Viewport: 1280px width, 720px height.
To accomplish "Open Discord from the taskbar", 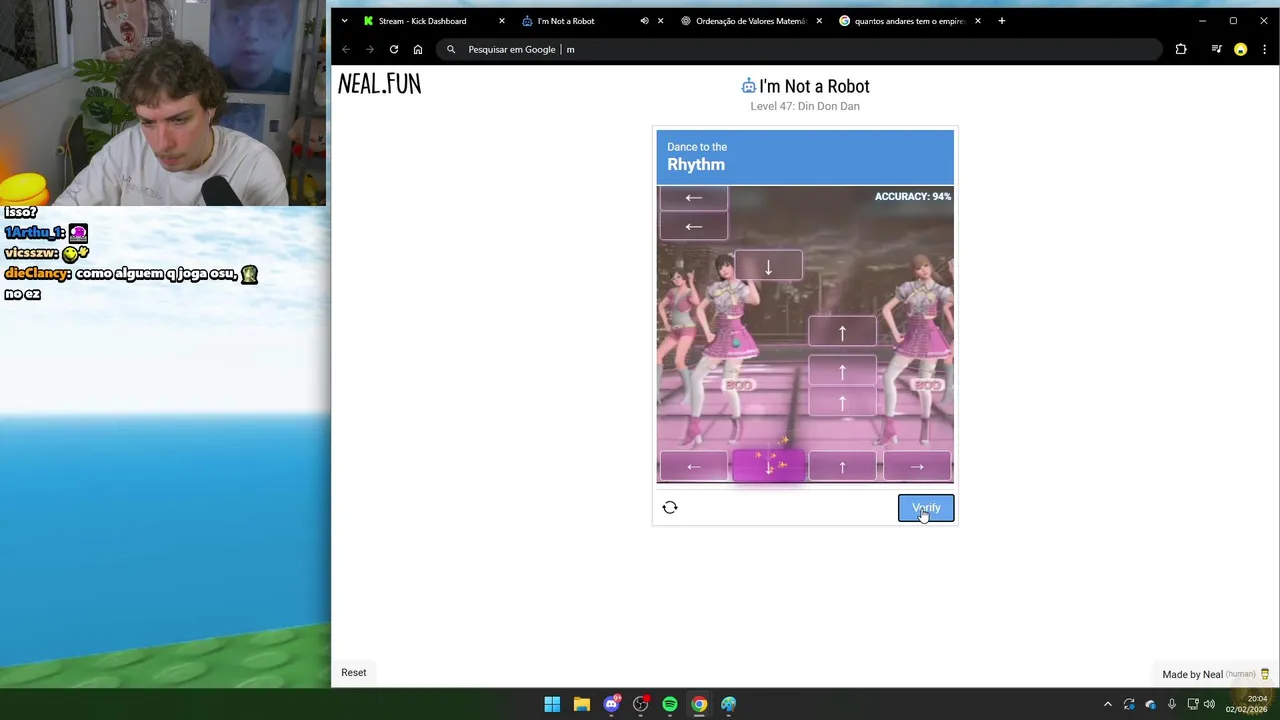I will coord(611,704).
